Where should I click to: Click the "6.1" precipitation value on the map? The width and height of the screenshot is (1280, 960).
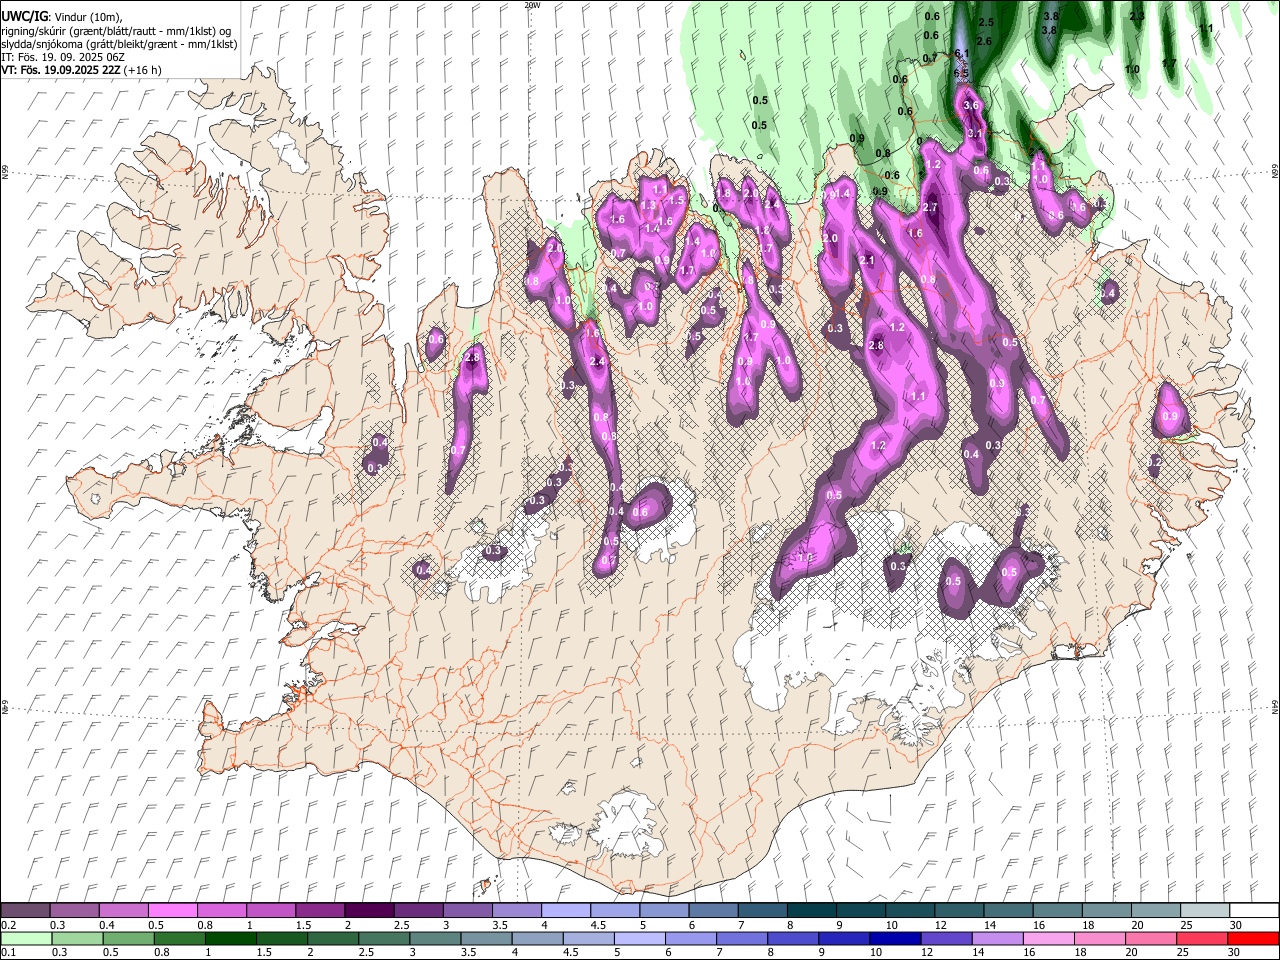tap(963, 52)
